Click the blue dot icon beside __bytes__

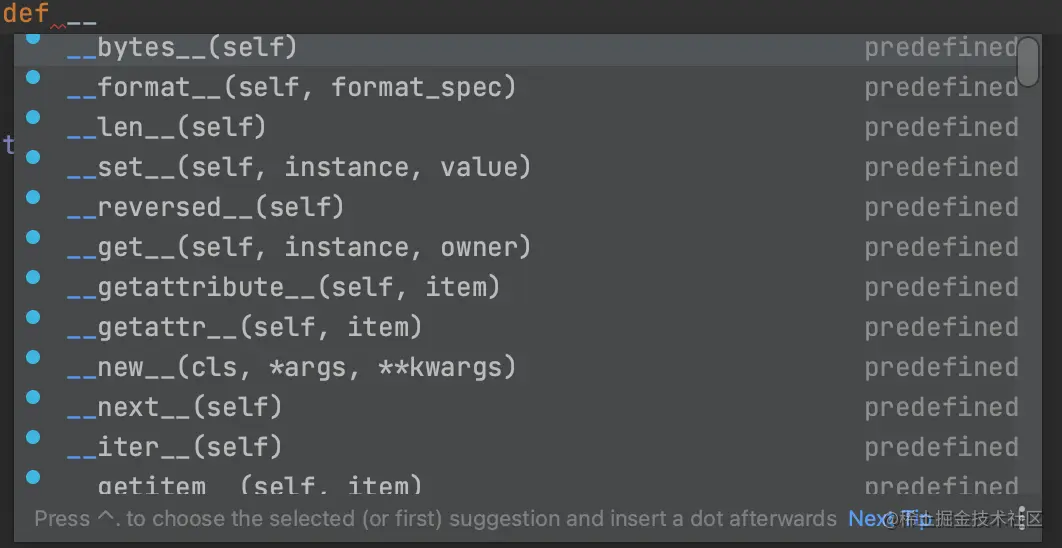[33, 38]
